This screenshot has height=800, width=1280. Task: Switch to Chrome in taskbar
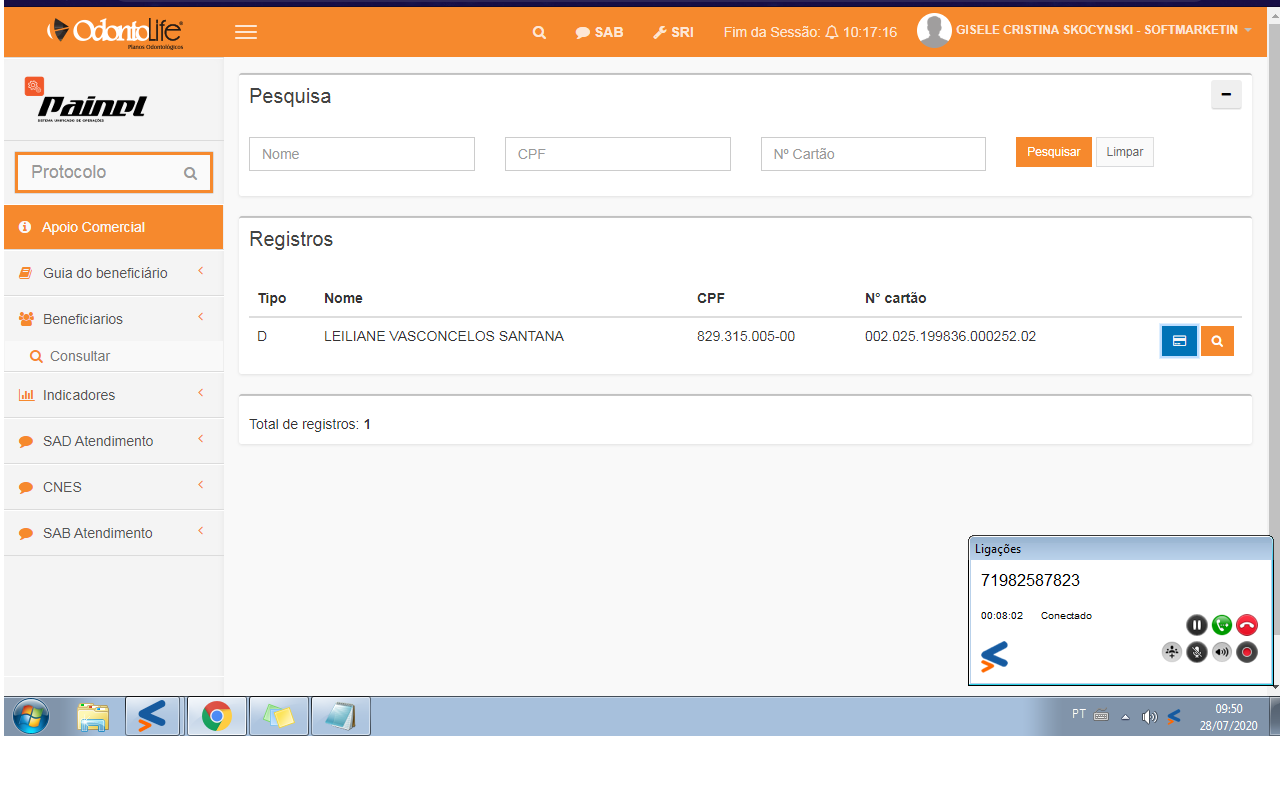coord(216,716)
